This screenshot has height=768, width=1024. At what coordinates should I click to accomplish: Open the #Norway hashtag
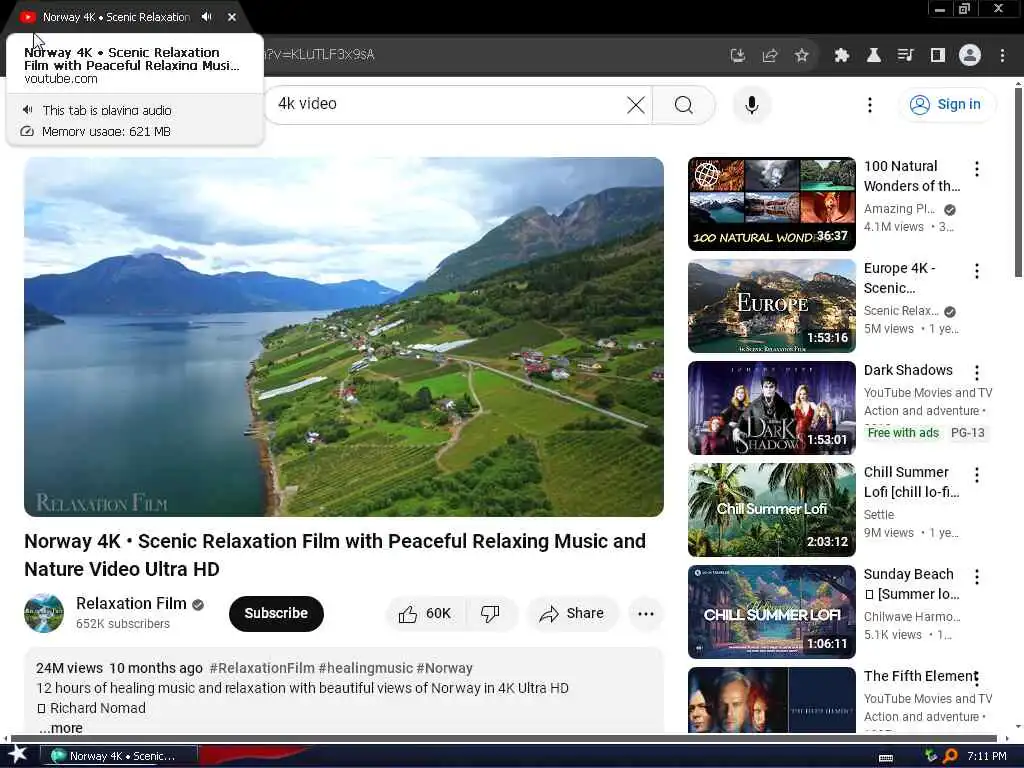(445, 668)
